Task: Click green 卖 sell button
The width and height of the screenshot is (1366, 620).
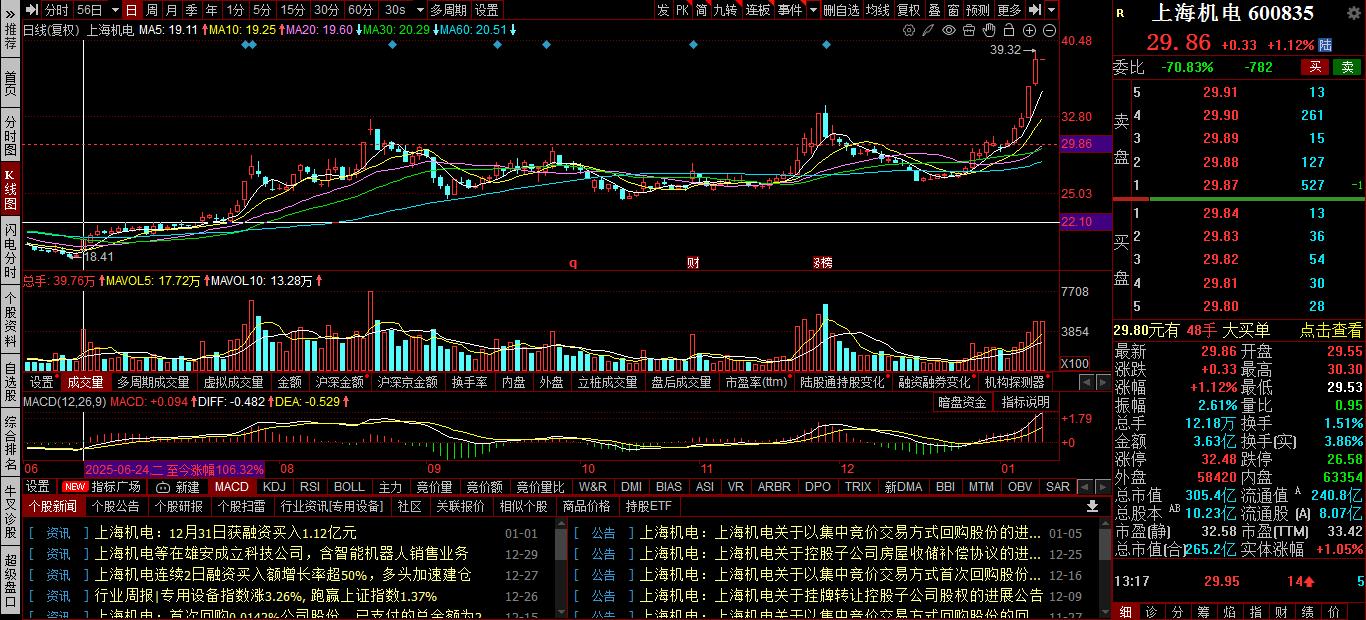Action: pos(1347,67)
